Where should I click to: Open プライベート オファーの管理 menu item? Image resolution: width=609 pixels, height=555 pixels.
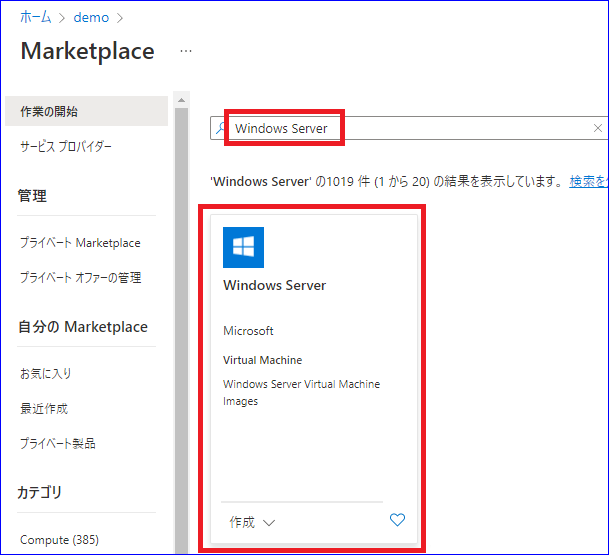point(81,278)
